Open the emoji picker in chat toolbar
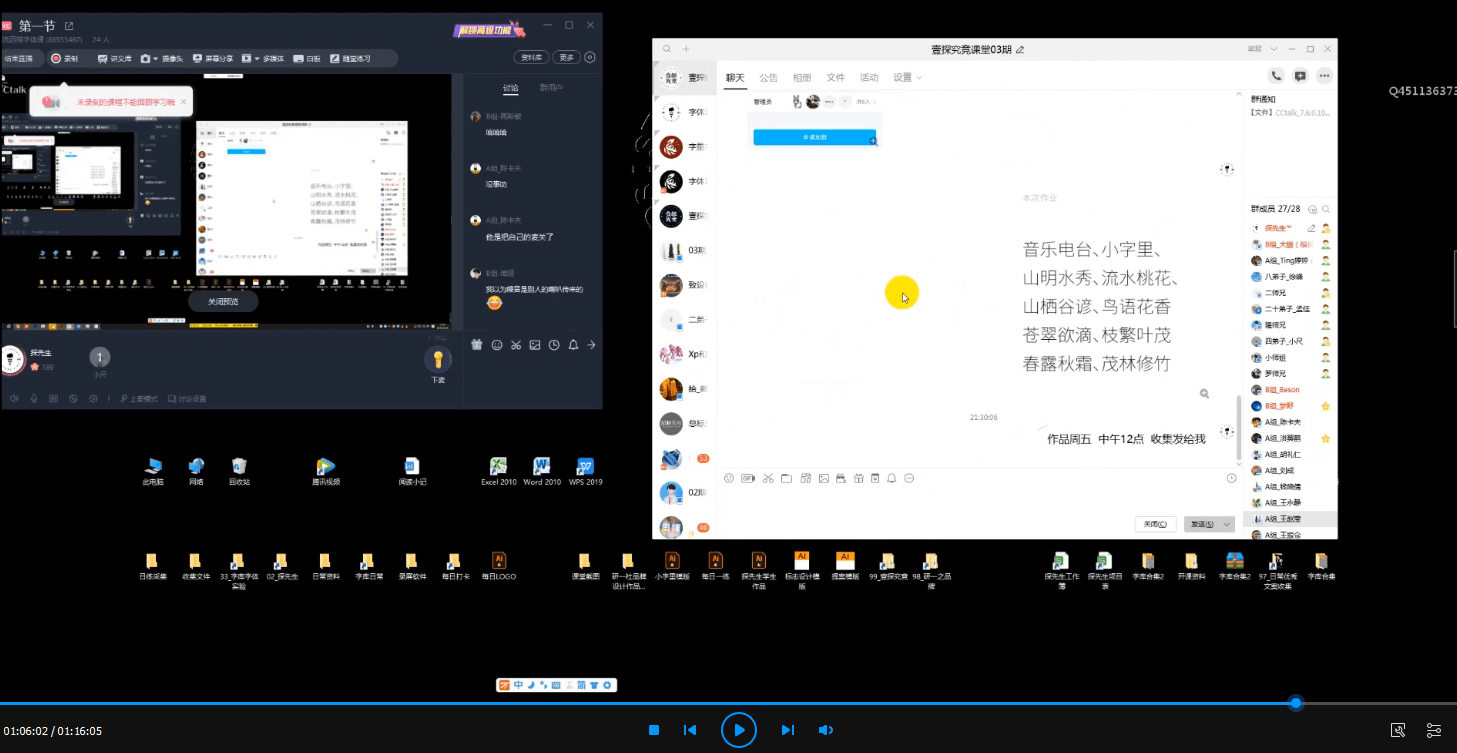The image size is (1457, 753). 729,479
